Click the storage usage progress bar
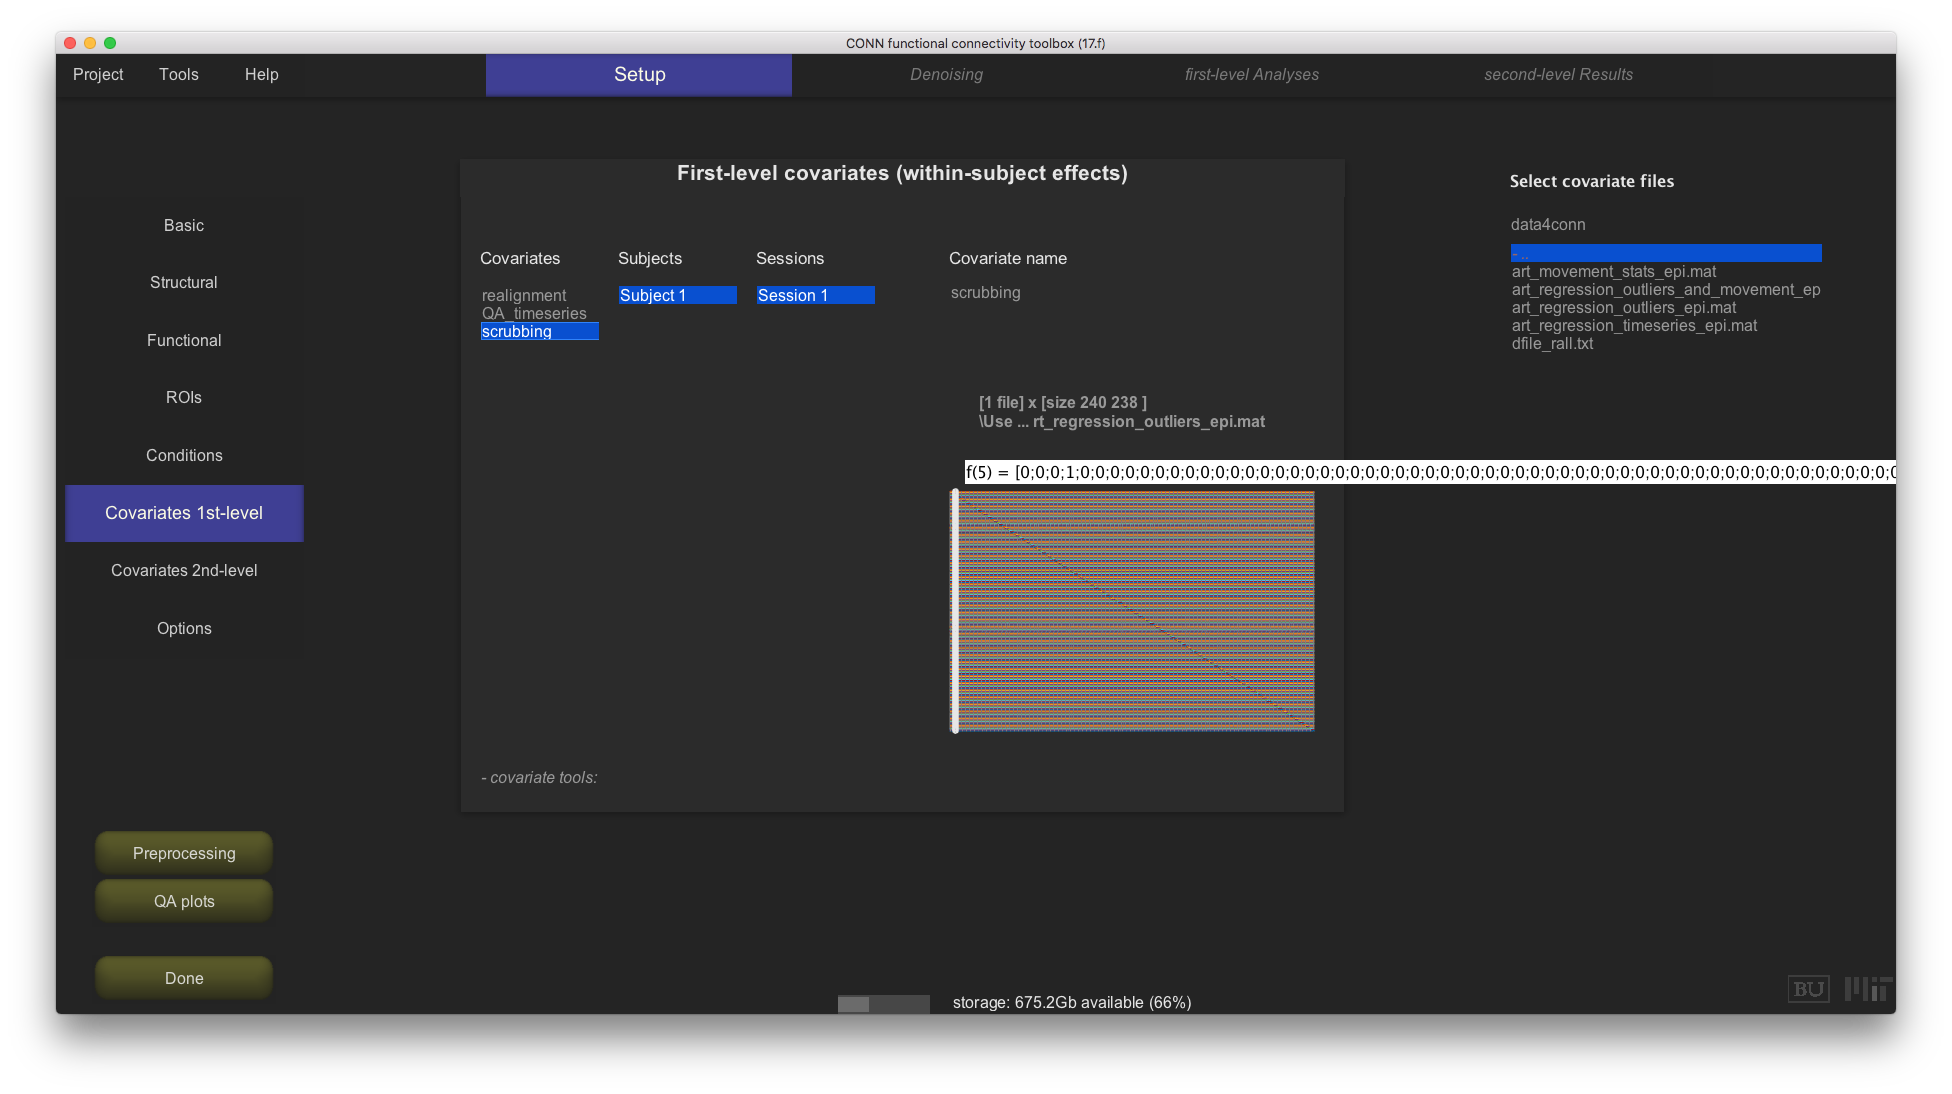 (x=883, y=1003)
